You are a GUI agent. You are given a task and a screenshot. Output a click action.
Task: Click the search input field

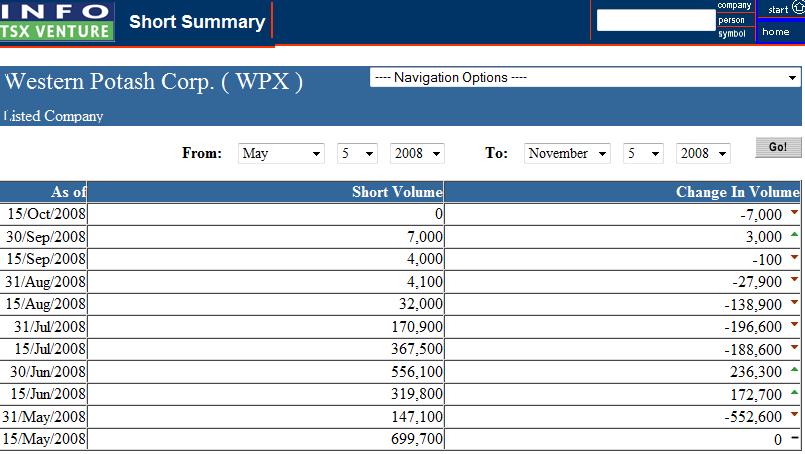[x=655, y=20]
